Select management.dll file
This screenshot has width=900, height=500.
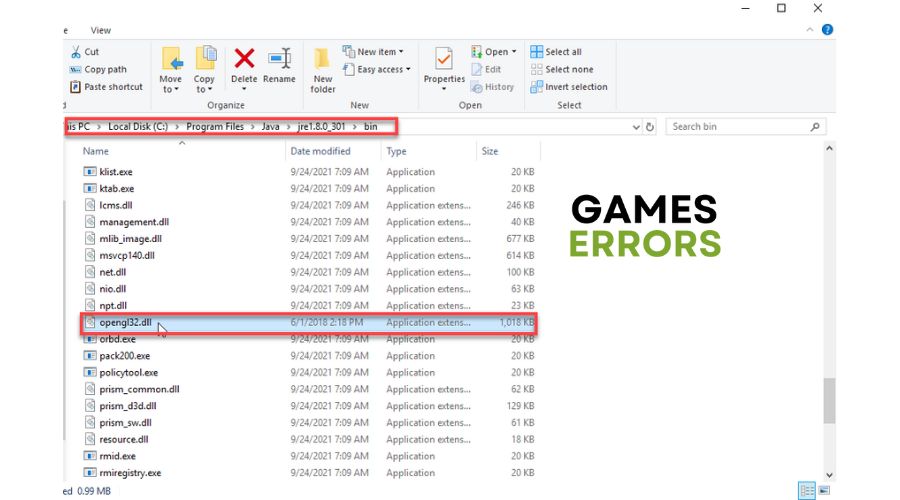click(308, 222)
